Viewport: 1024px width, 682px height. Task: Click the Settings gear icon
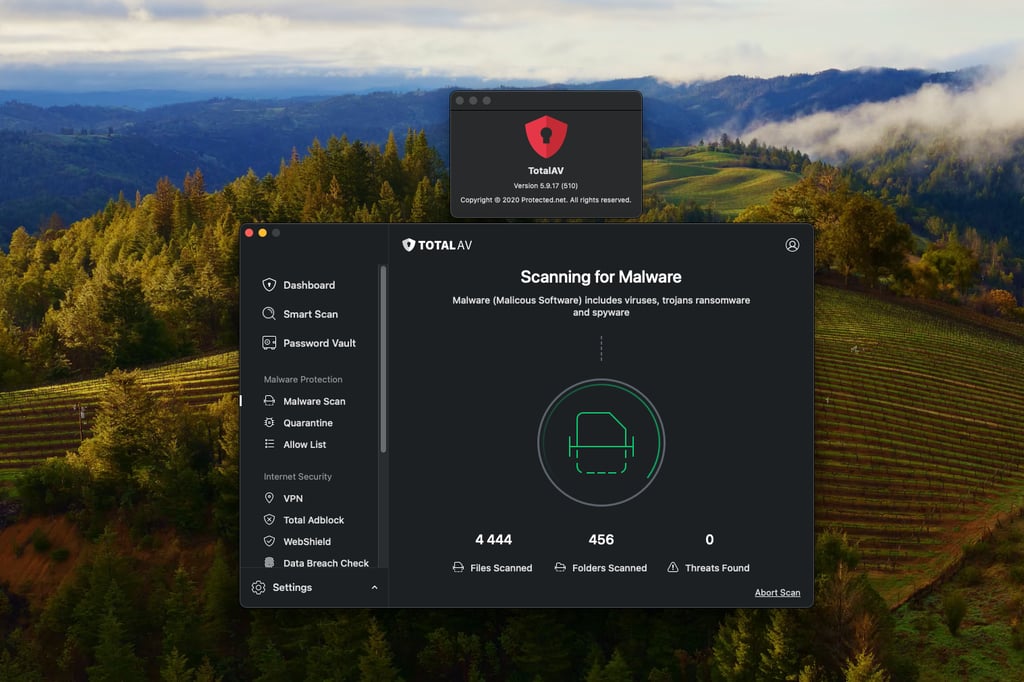click(x=259, y=587)
